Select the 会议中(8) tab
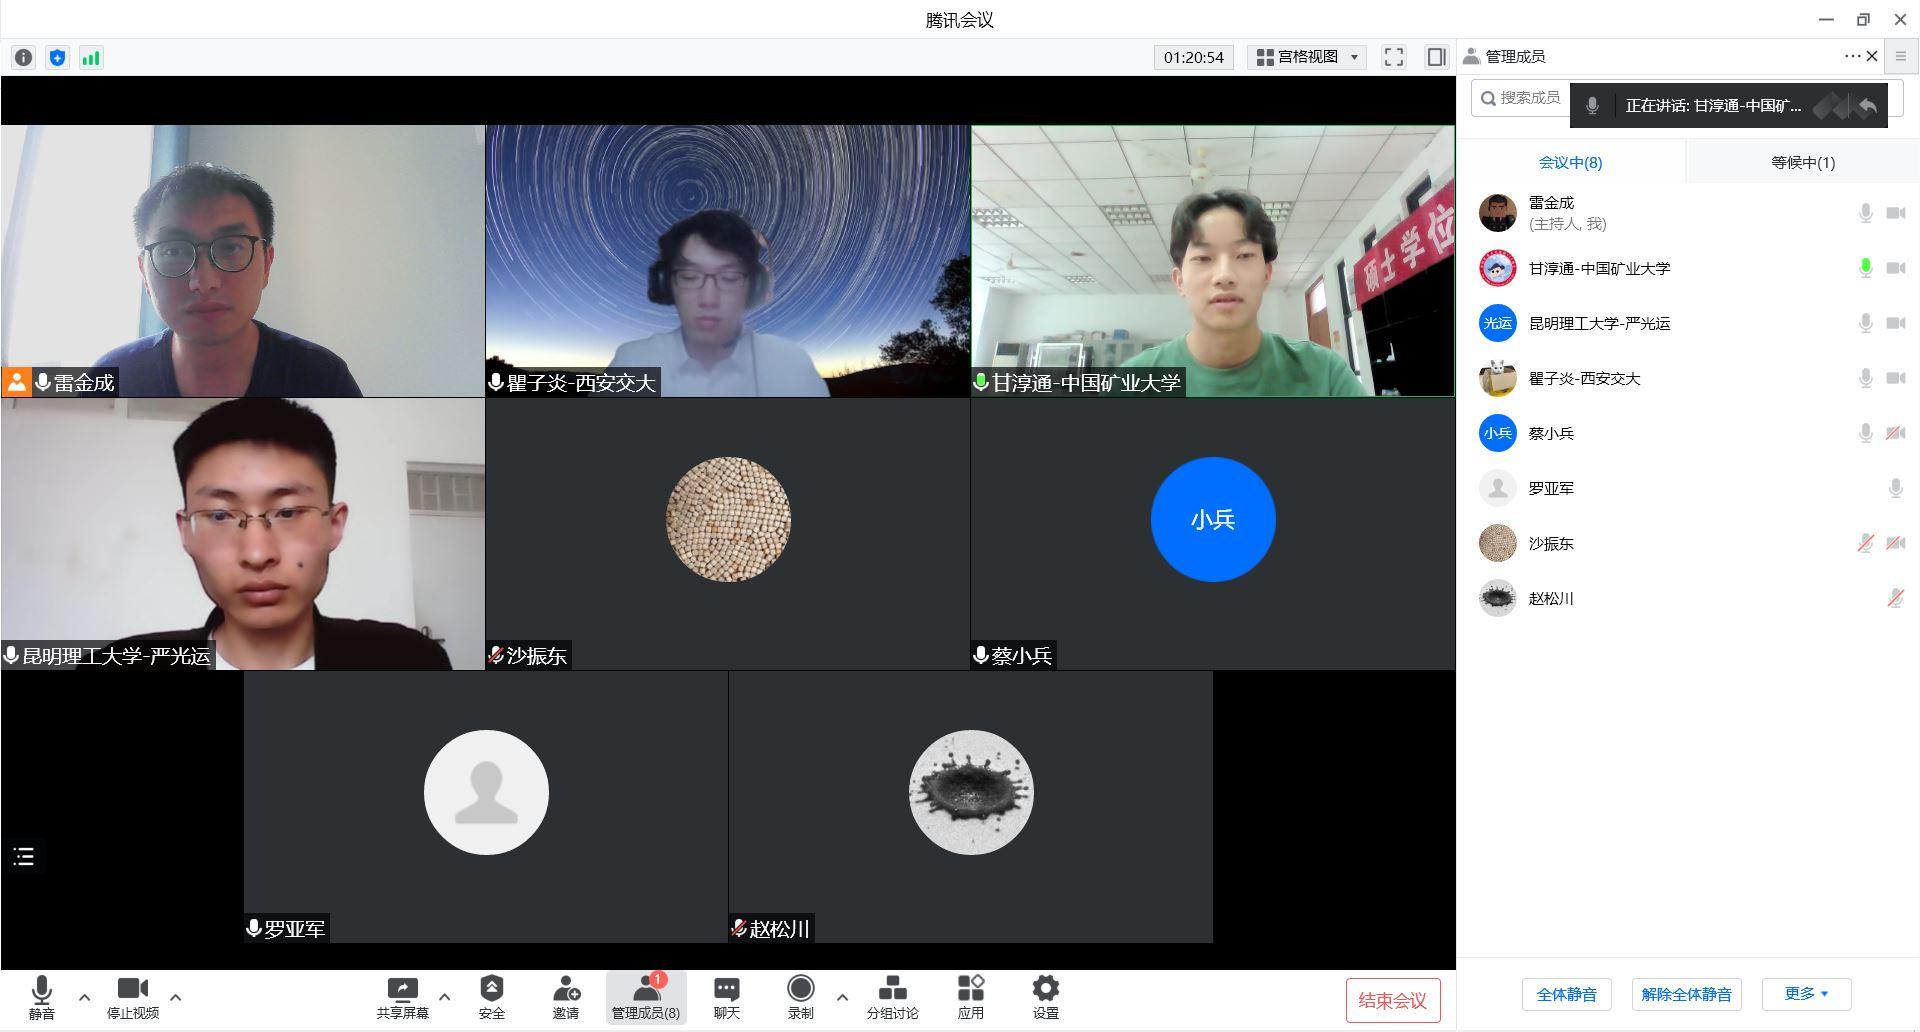The width and height of the screenshot is (1920, 1032). [1570, 162]
